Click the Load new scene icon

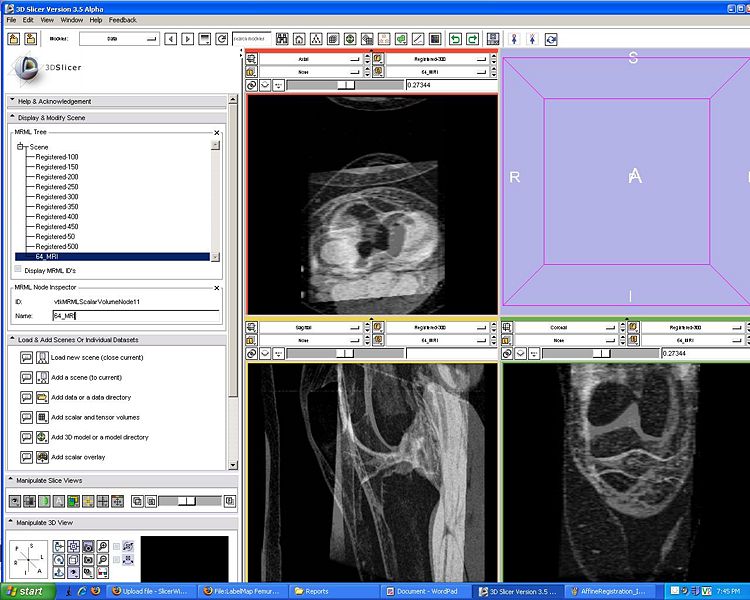[42, 357]
